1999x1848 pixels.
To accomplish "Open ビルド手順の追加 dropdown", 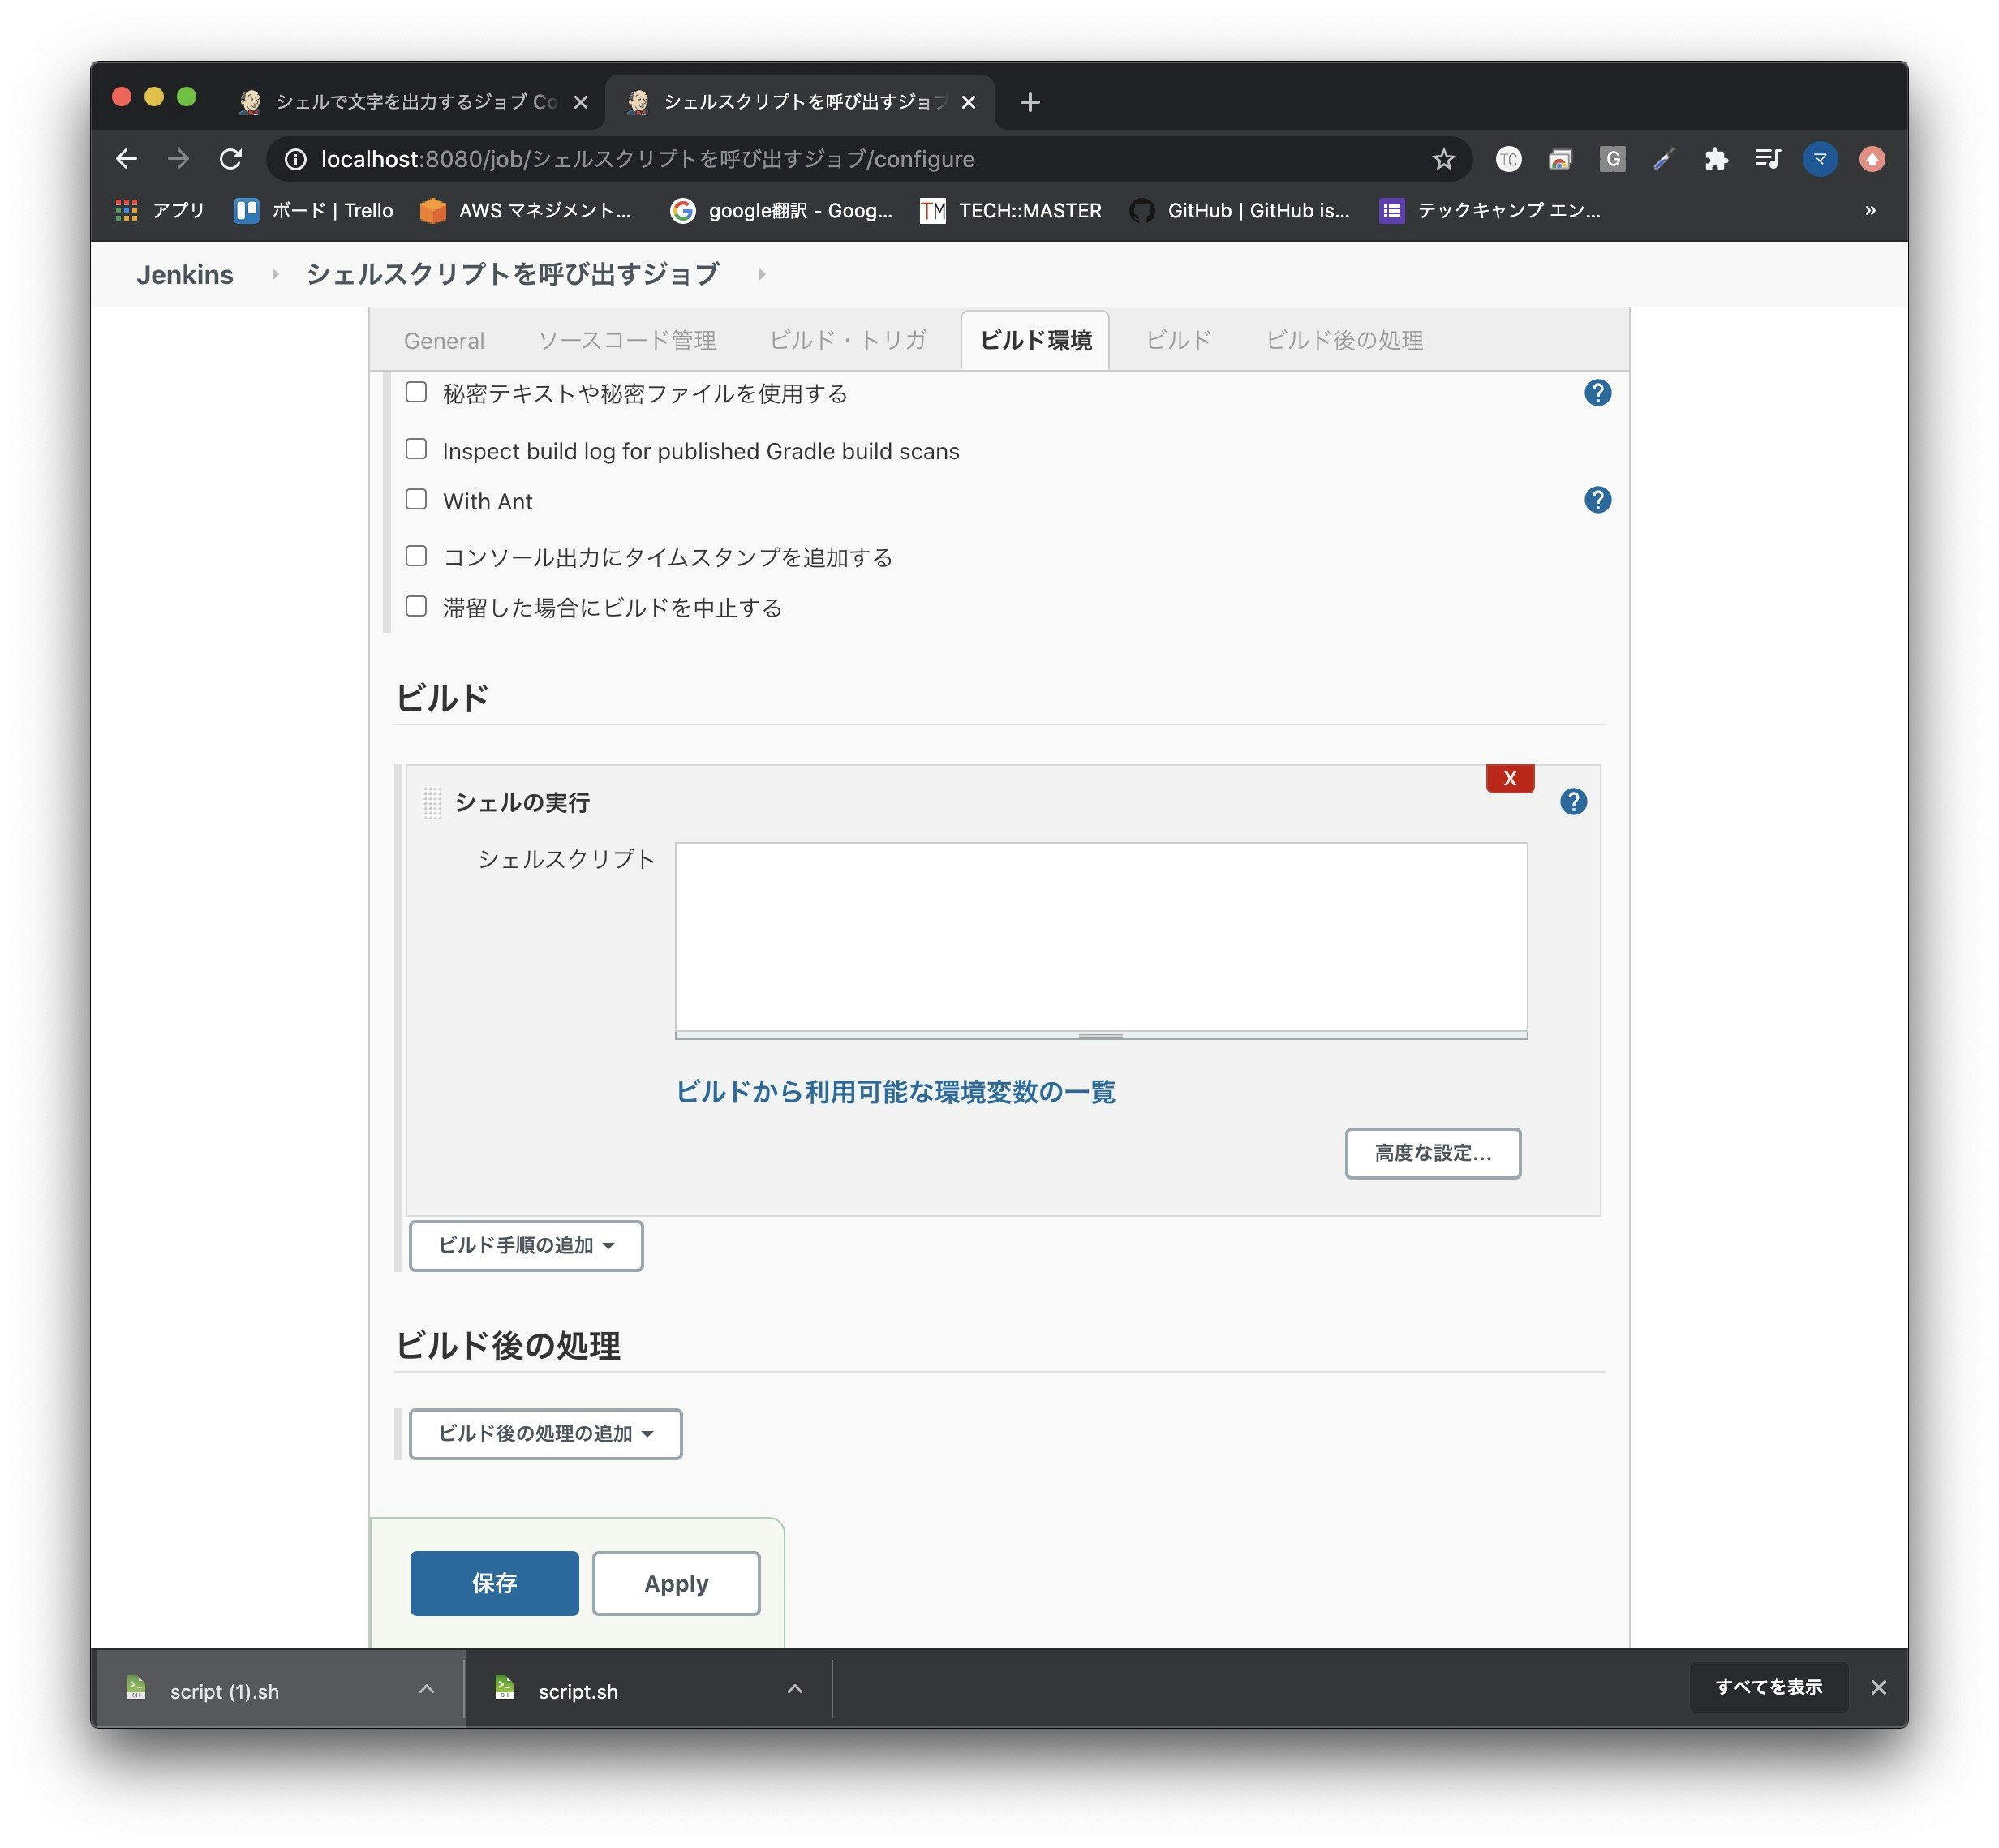I will 526,1246.
